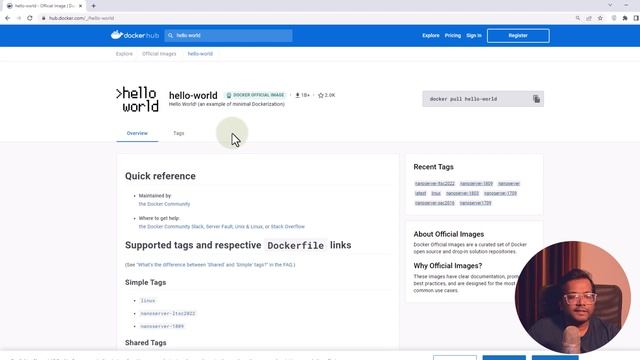The image size is (640, 360).
Task: Open the Docker Community Slack help link
Action: tap(171, 227)
